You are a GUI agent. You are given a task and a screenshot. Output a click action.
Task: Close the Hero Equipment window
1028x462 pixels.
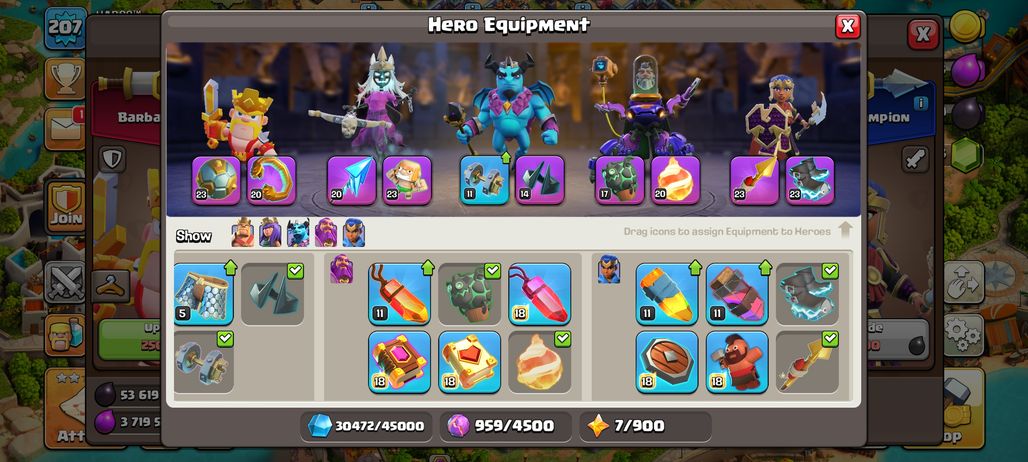click(x=847, y=26)
